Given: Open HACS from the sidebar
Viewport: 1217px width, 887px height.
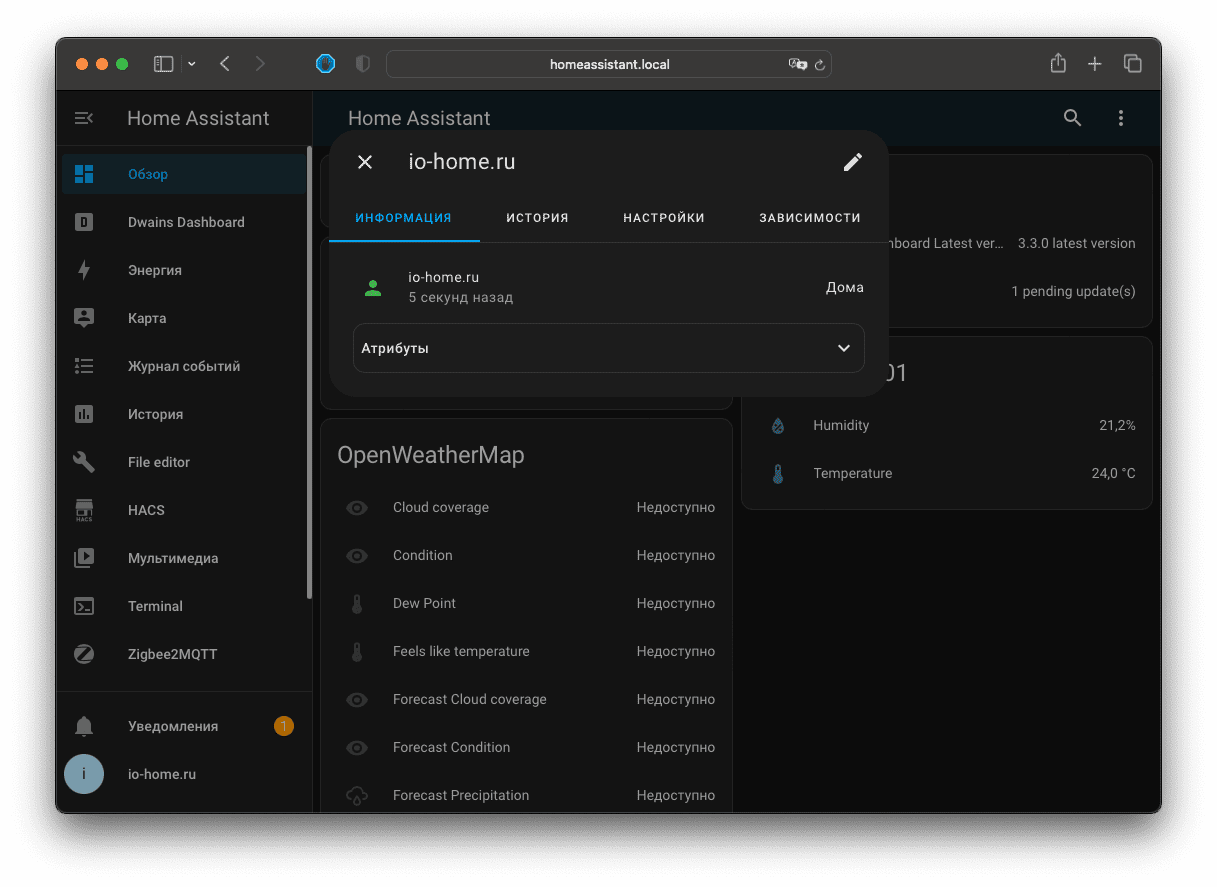Looking at the screenshot, I should pos(146,510).
